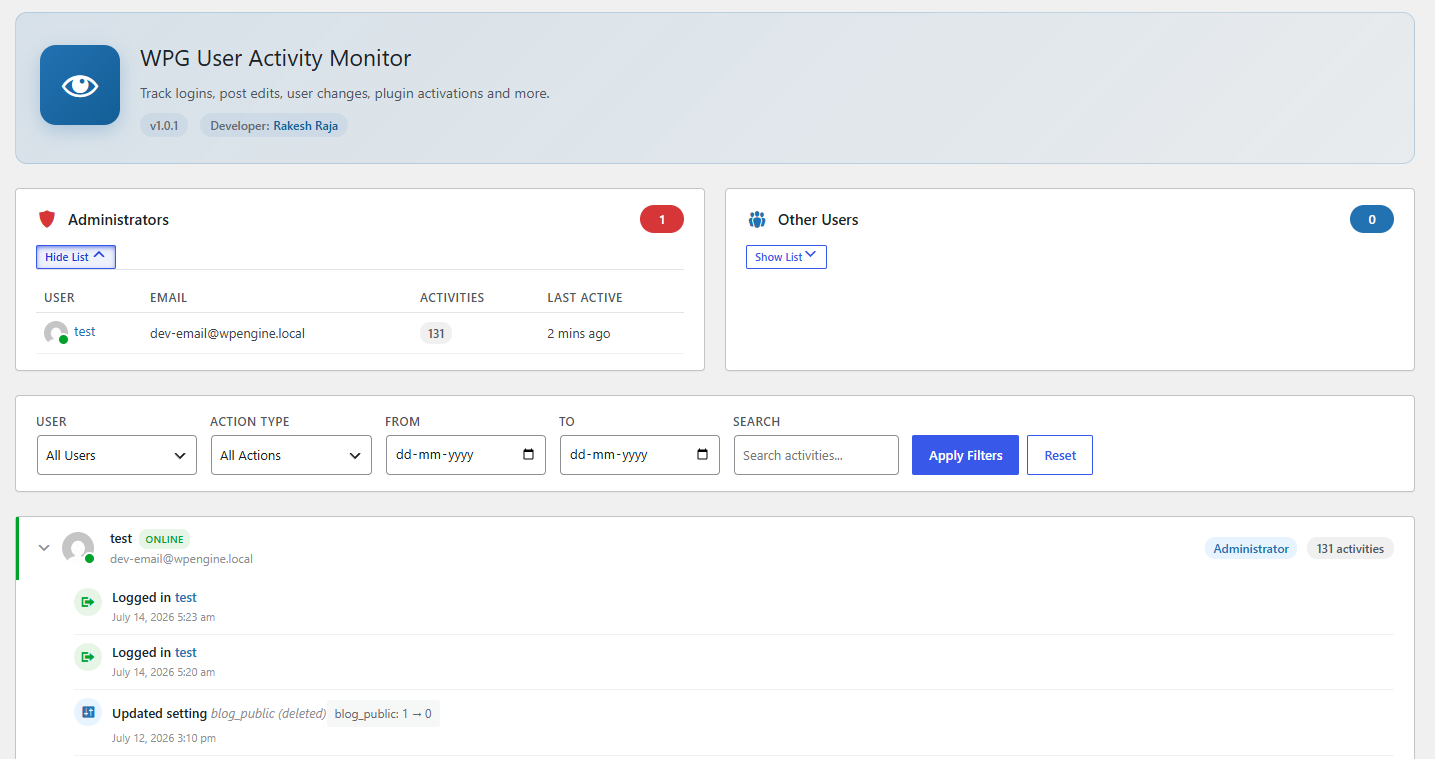Open the calendar picker in TO field

tap(703, 455)
